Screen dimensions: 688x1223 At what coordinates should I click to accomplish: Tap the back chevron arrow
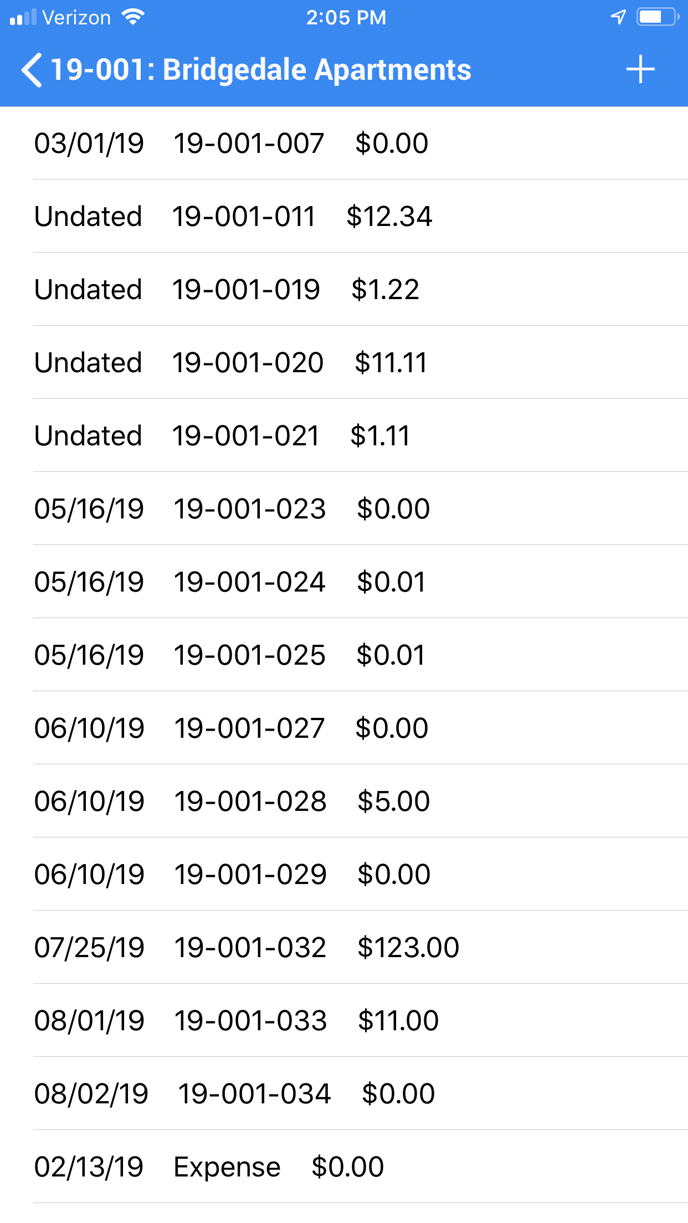(x=32, y=70)
